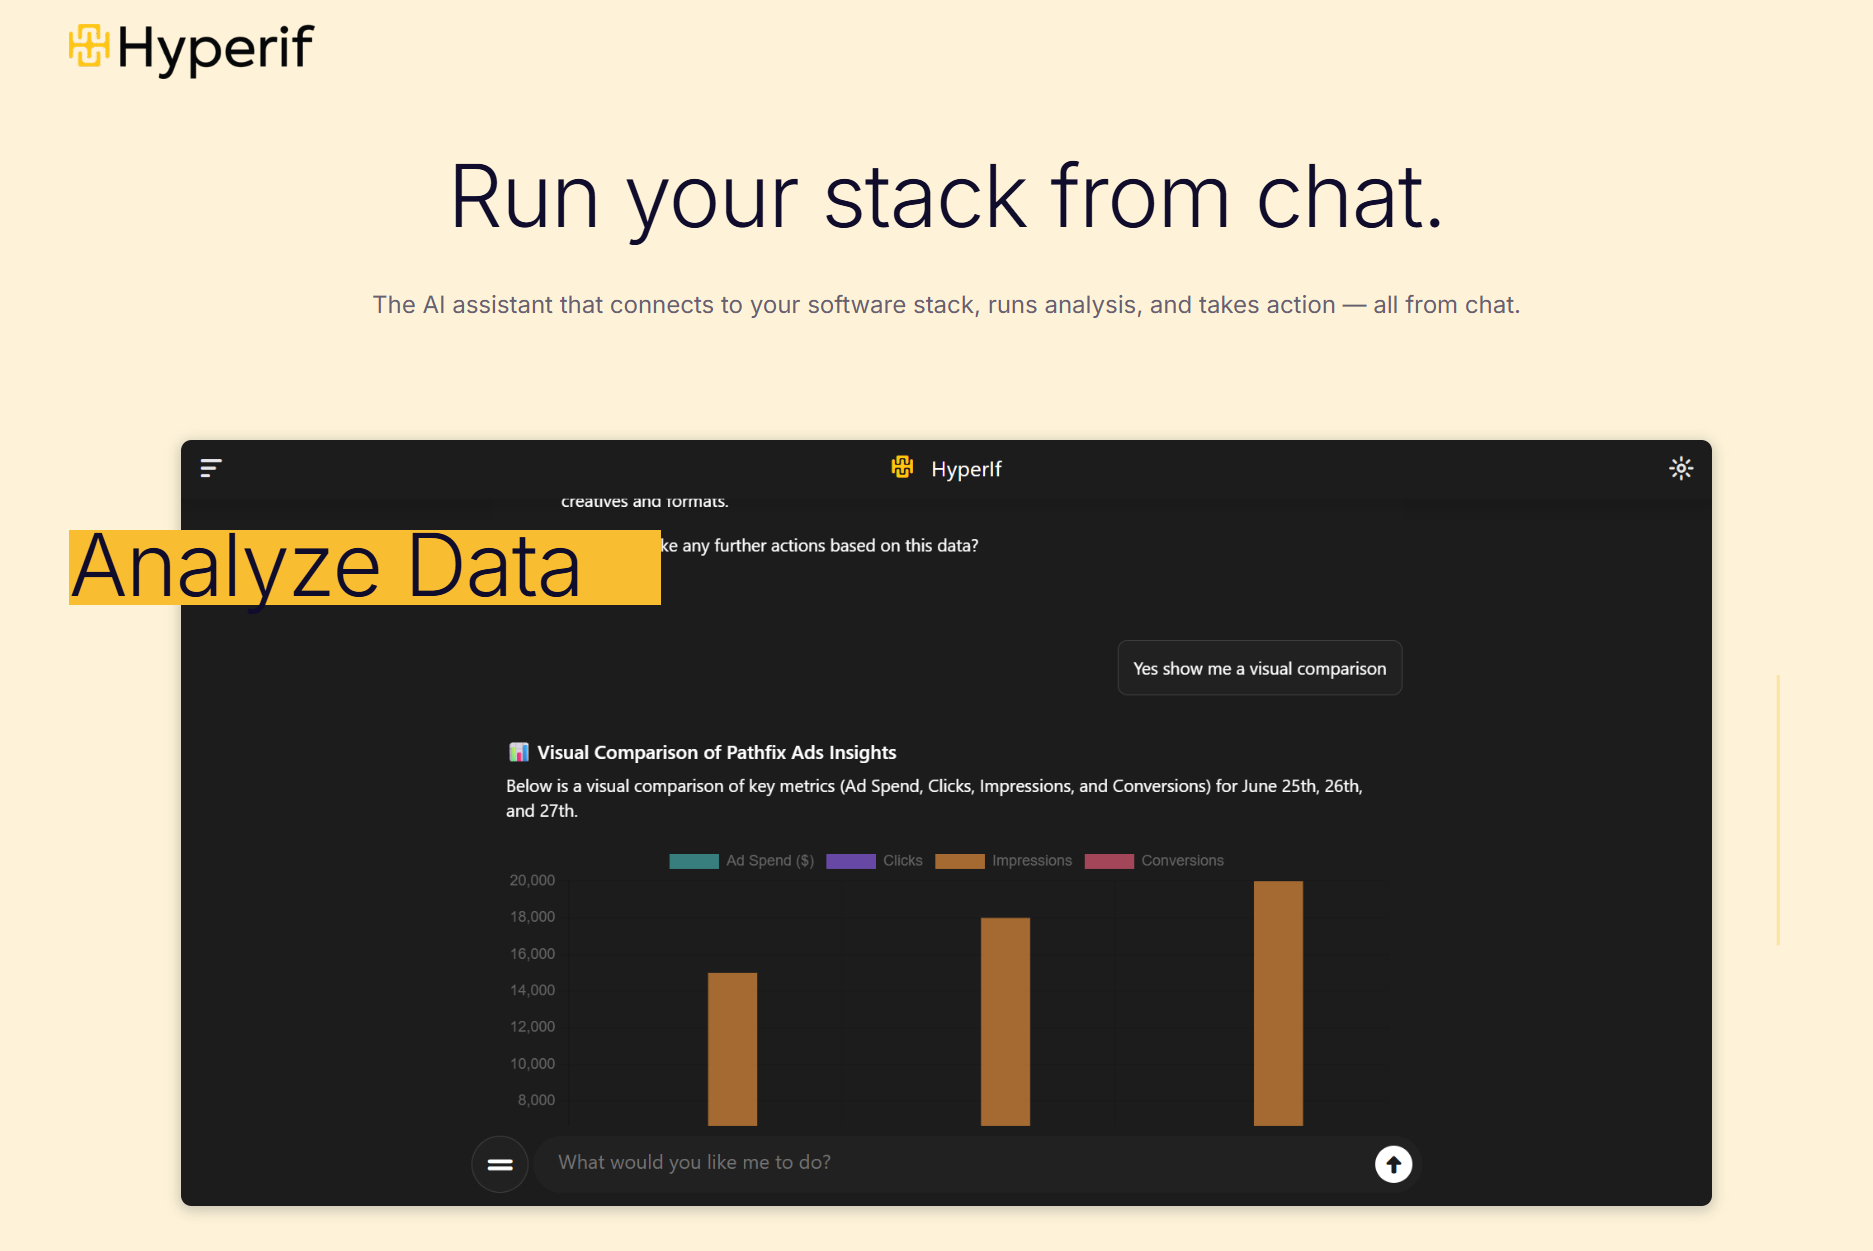Viewport: 1873px width, 1251px height.
Task: Click the orange Impressions legend swatch
Action: [960, 861]
